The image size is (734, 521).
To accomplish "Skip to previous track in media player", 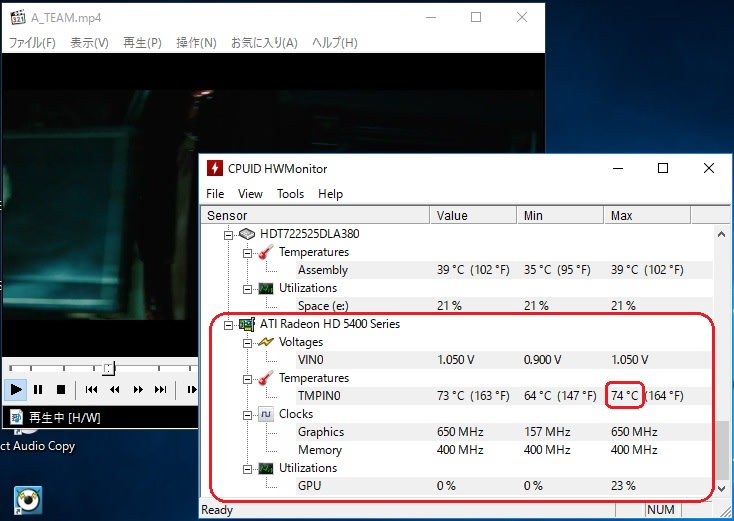I will 92,389.
